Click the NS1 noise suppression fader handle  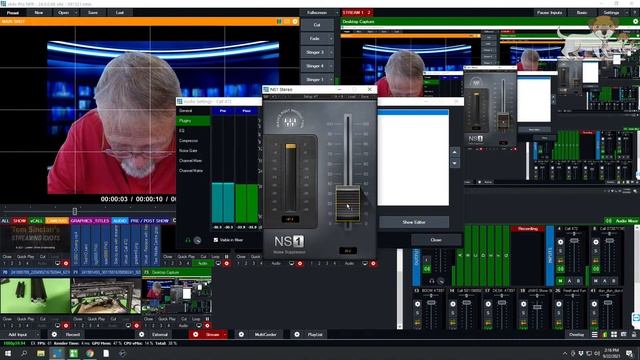[348, 204]
